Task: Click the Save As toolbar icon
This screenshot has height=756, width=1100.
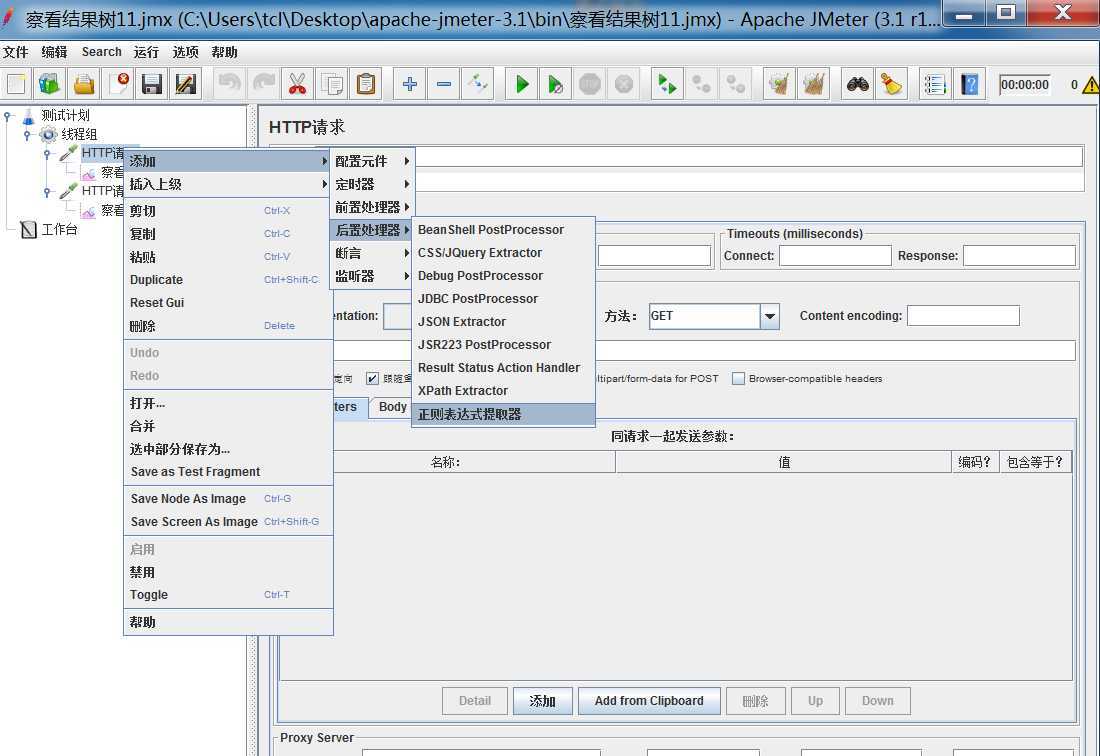Action: (x=186, y=85)
